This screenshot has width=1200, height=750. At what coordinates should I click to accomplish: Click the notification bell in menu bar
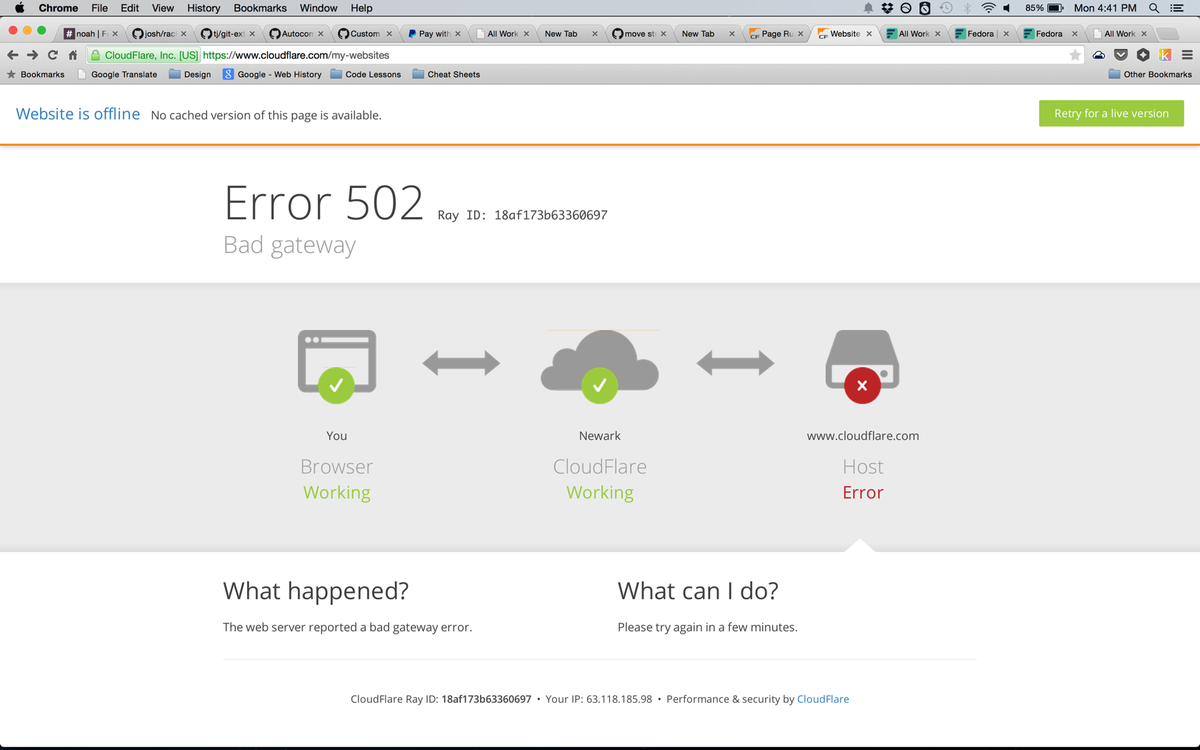click(869, 8)
